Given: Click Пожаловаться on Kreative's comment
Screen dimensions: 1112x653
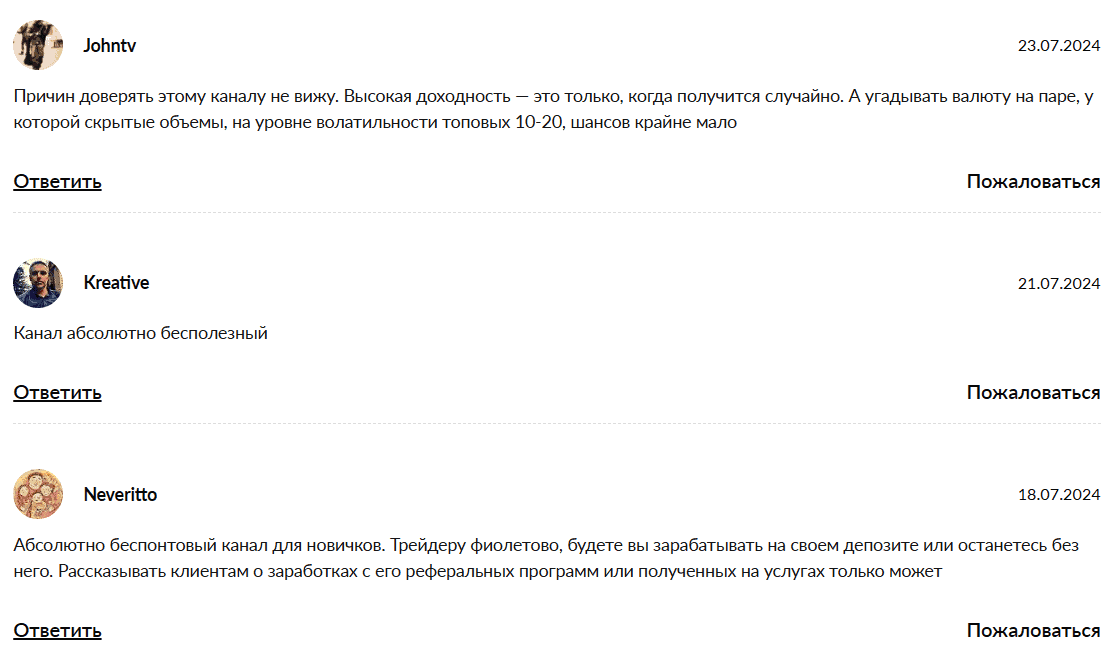Looking at the screenshot, I should pos(1033,392).
